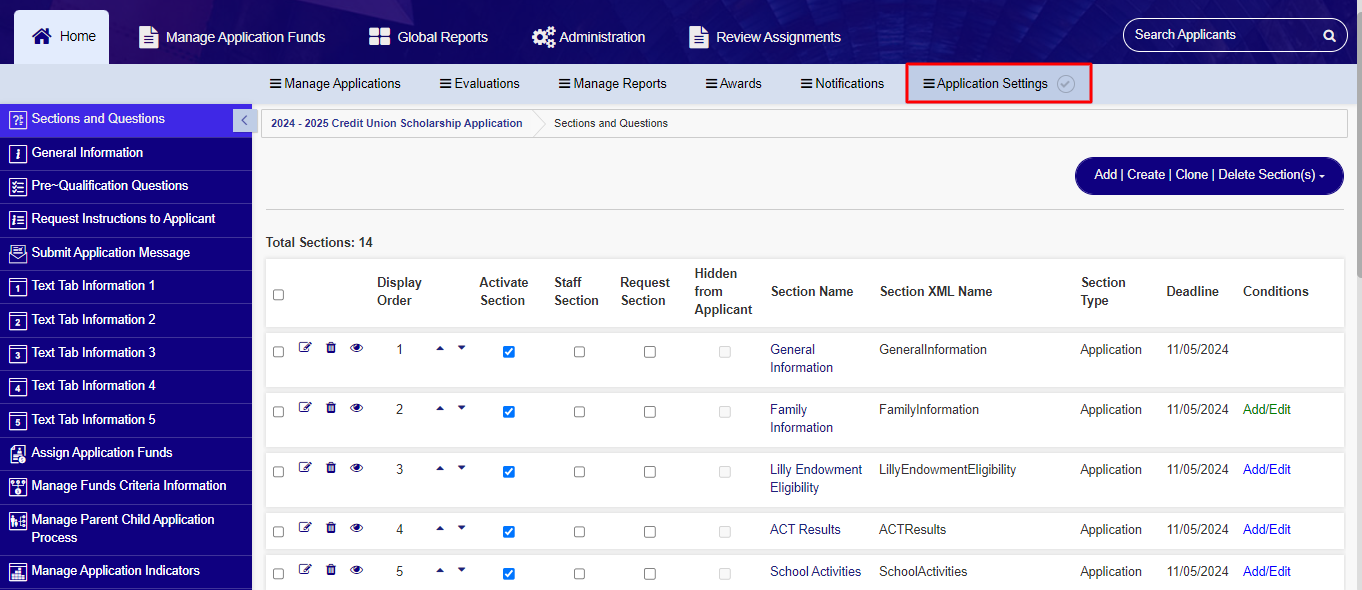Open Assign Application Funds sidebar item
The width and height of the screenshot is (1362, 590).
(126, 453)
